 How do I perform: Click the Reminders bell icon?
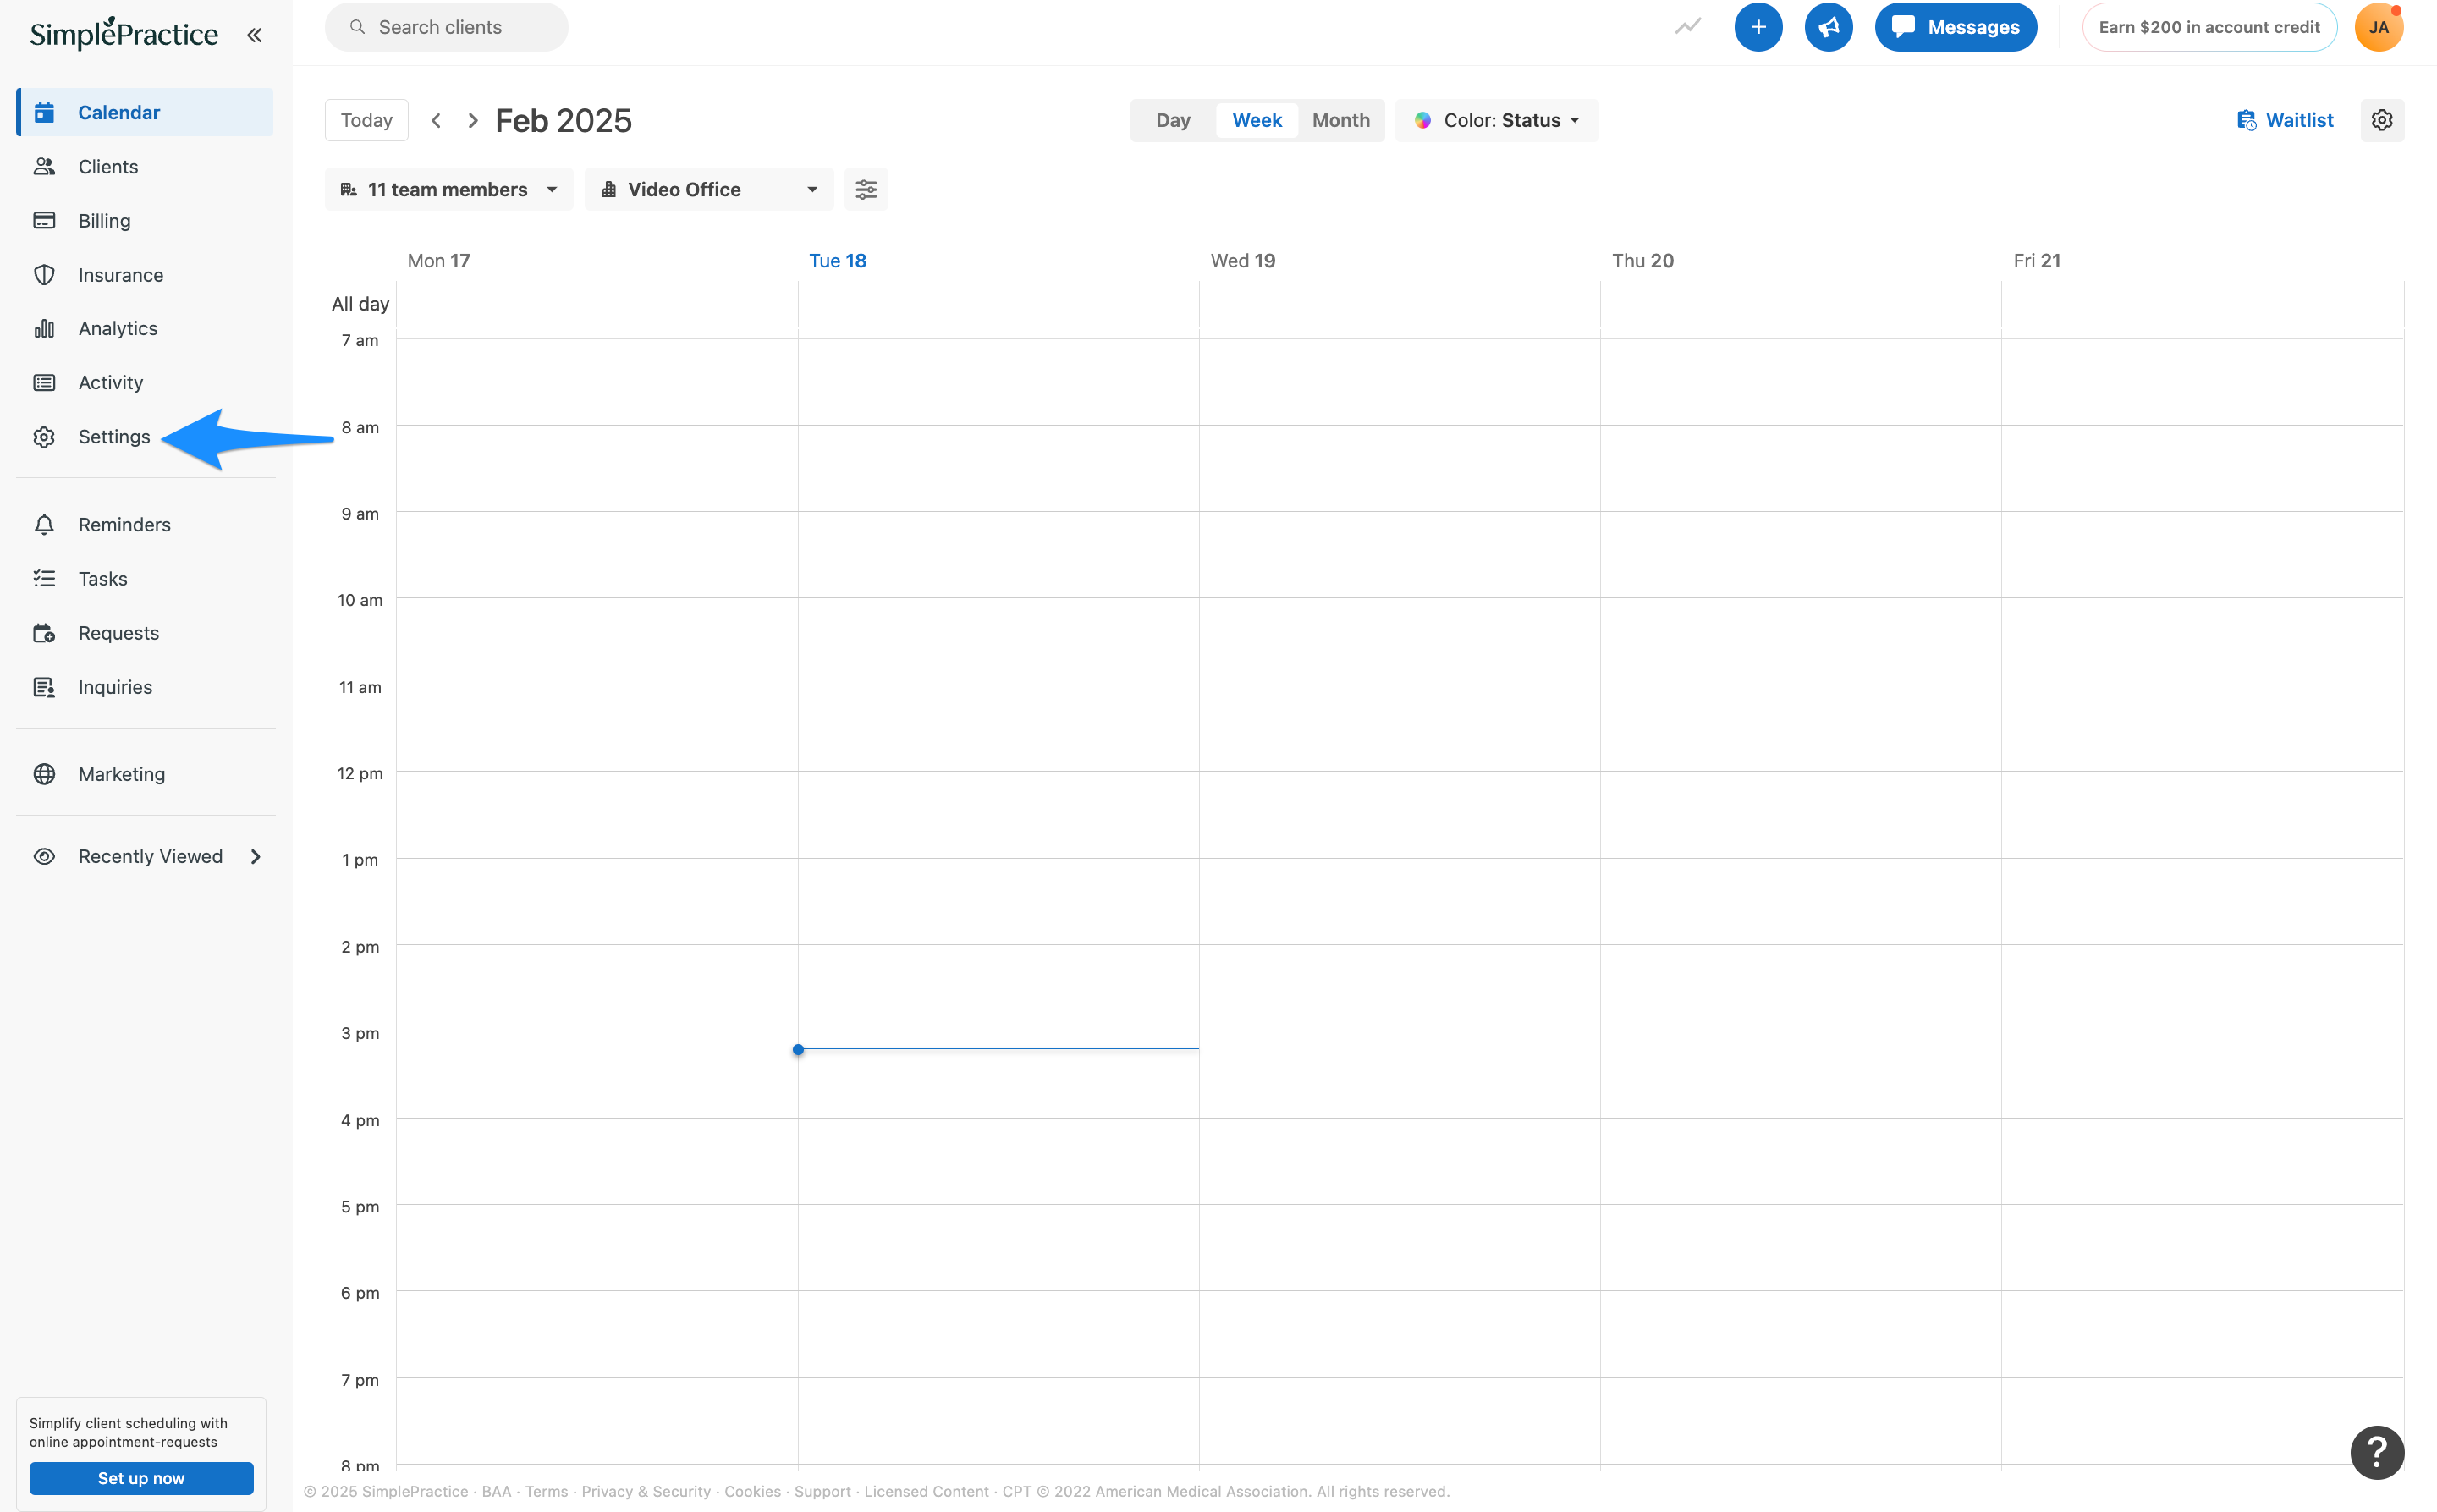pos(44,524)
